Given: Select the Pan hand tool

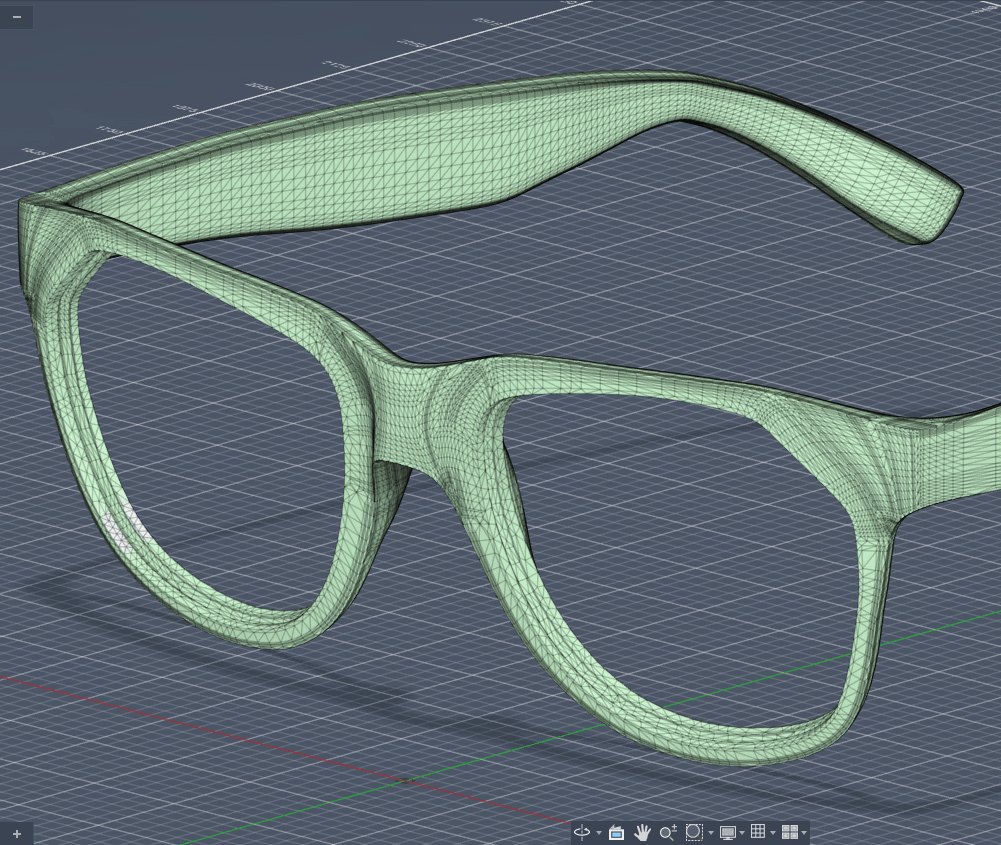Looking at the screenshot, I should tap(642, 832).
